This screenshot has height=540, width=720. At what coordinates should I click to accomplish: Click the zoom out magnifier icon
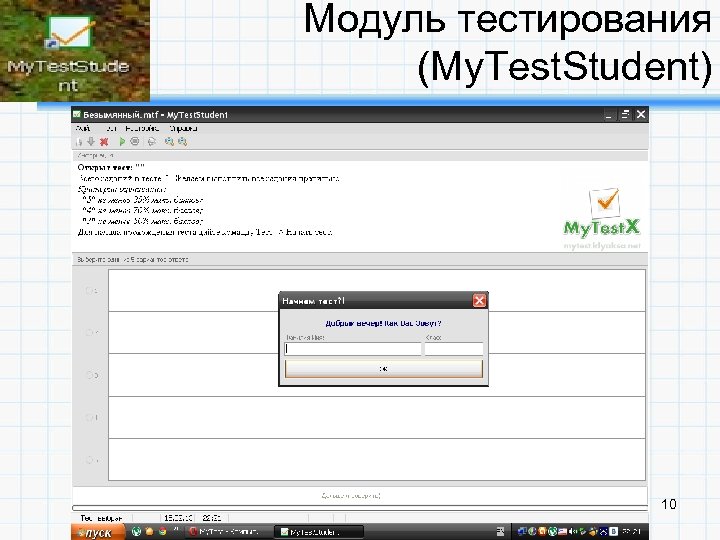coord(182,142)
